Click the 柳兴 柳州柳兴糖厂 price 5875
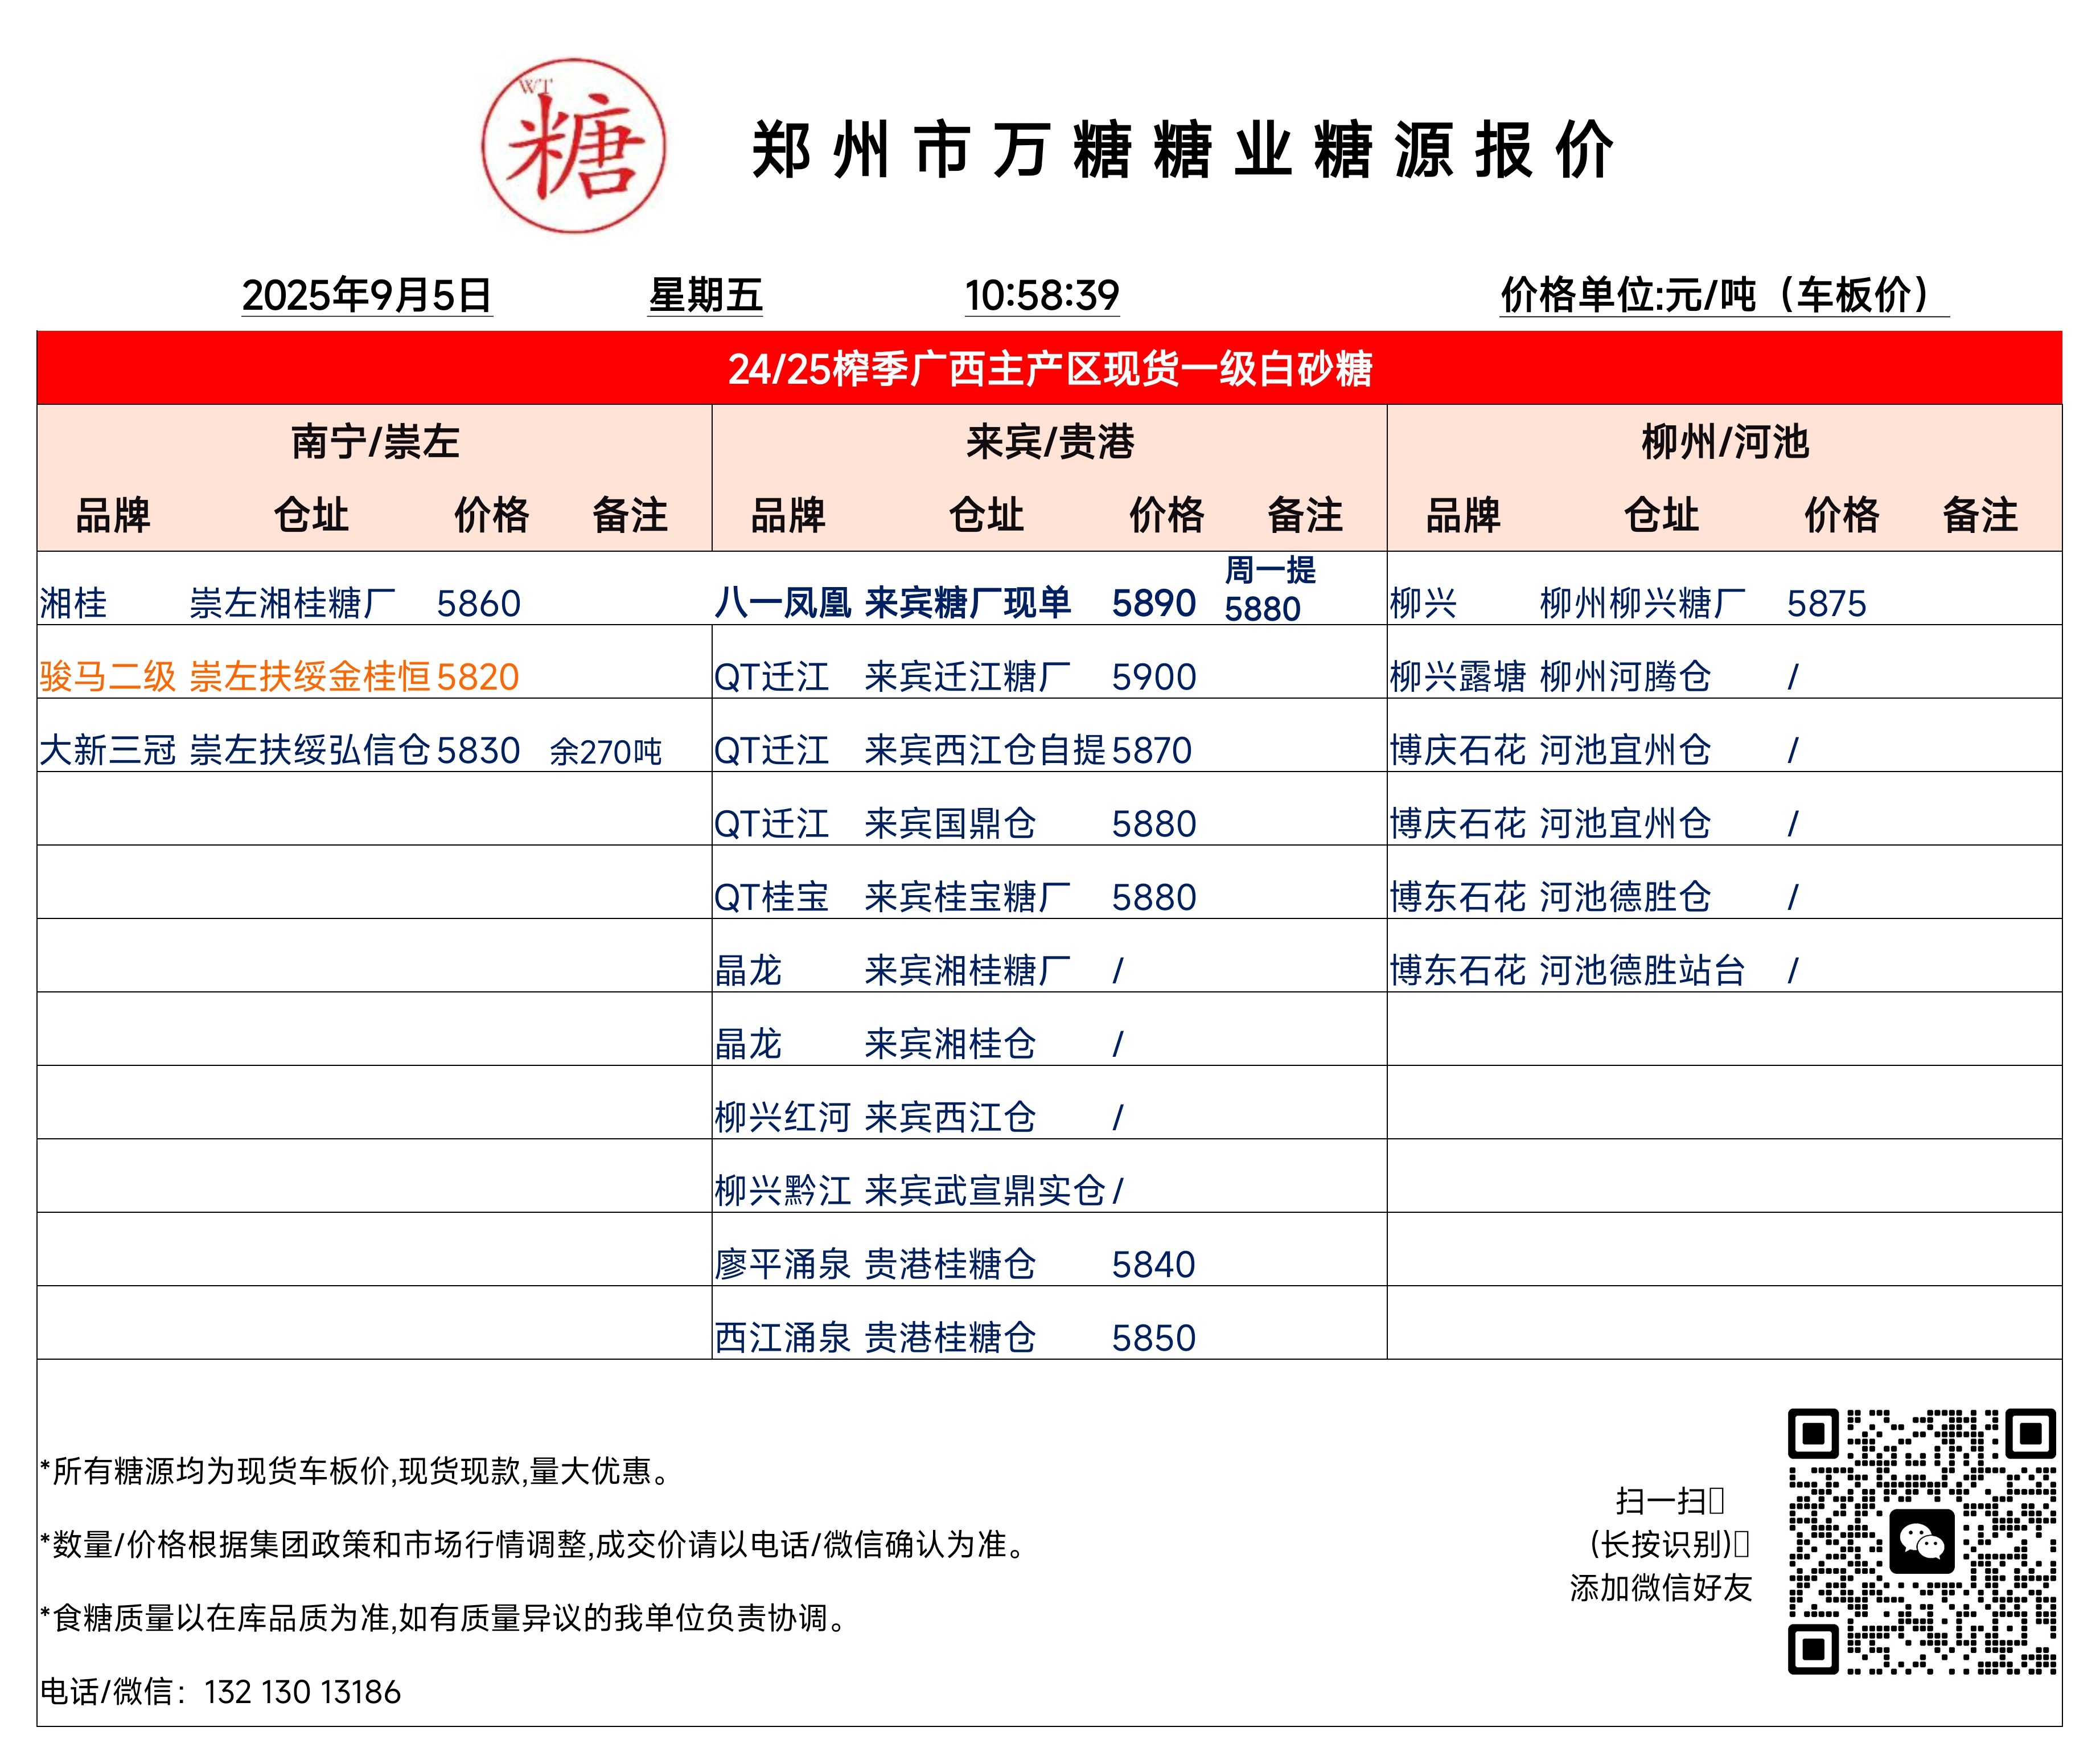This screenshot has height=1764, width=2100. [1826, 603]
